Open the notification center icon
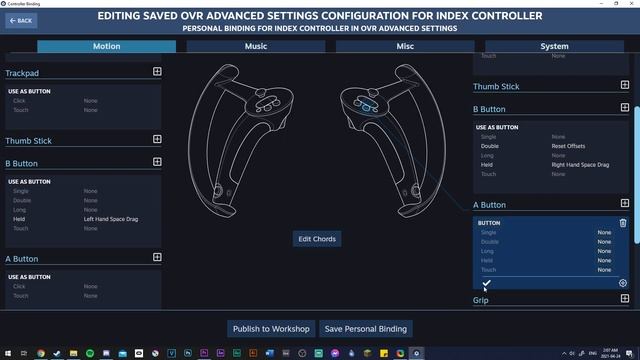Viewport: 640px width, 360px height. 629,353
